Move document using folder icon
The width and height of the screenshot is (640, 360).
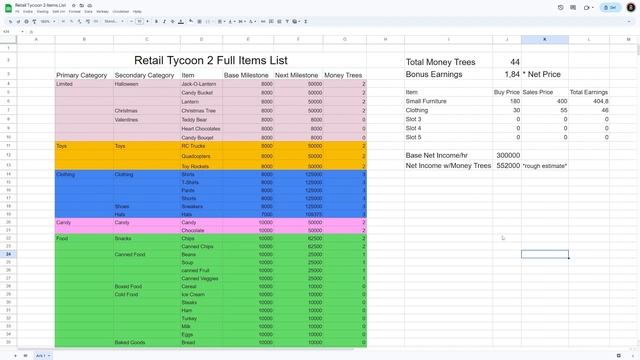[x=82, y=6]
